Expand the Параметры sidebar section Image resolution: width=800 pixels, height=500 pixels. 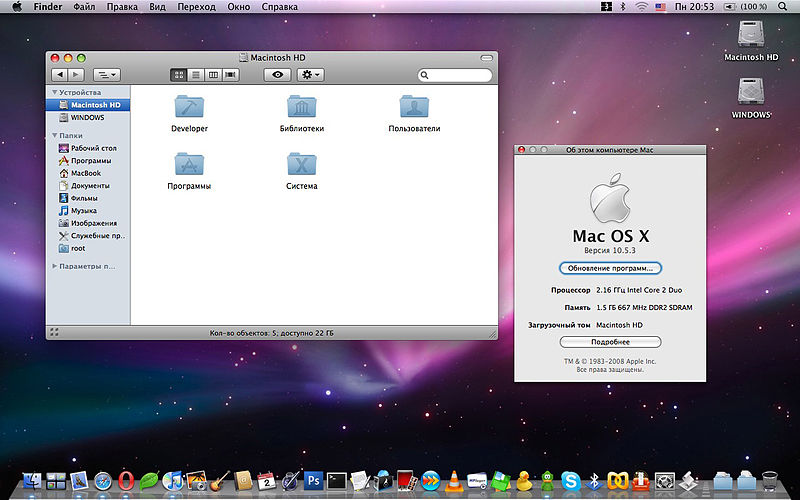[x=54, y=267]
